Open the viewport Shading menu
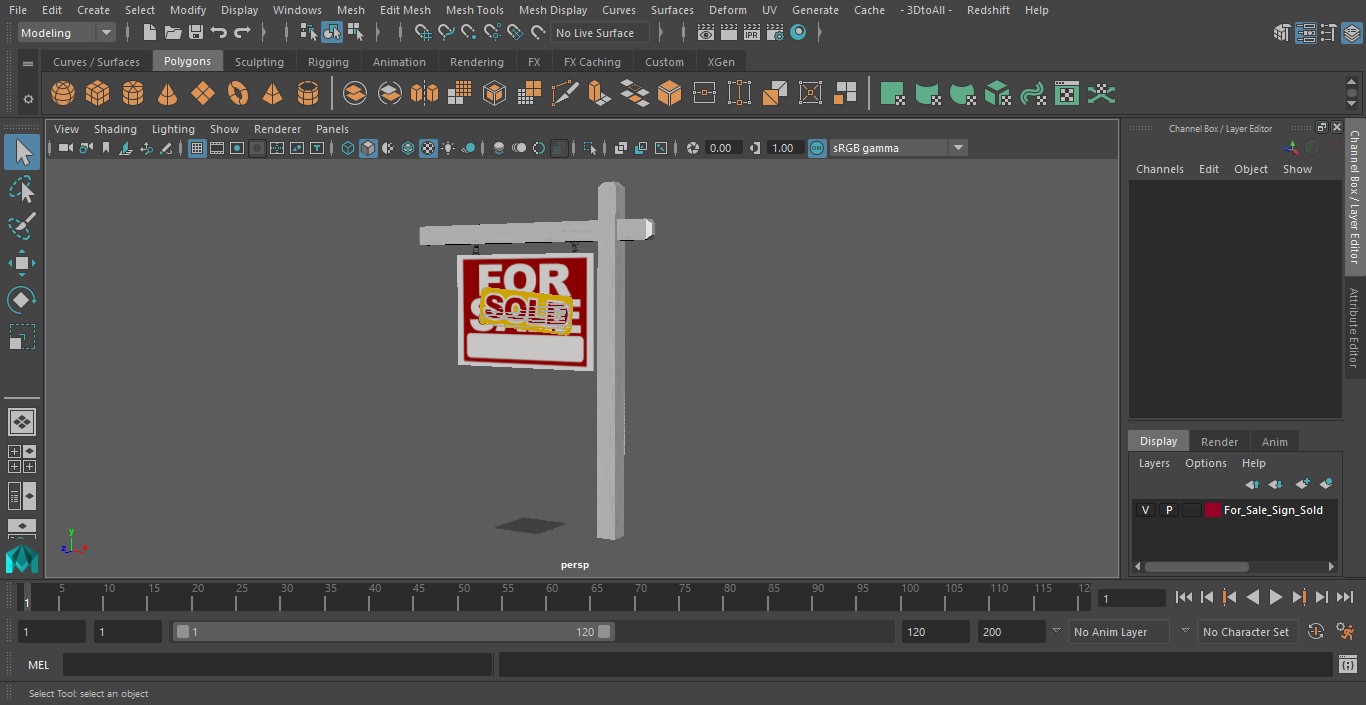 [115, 129]
